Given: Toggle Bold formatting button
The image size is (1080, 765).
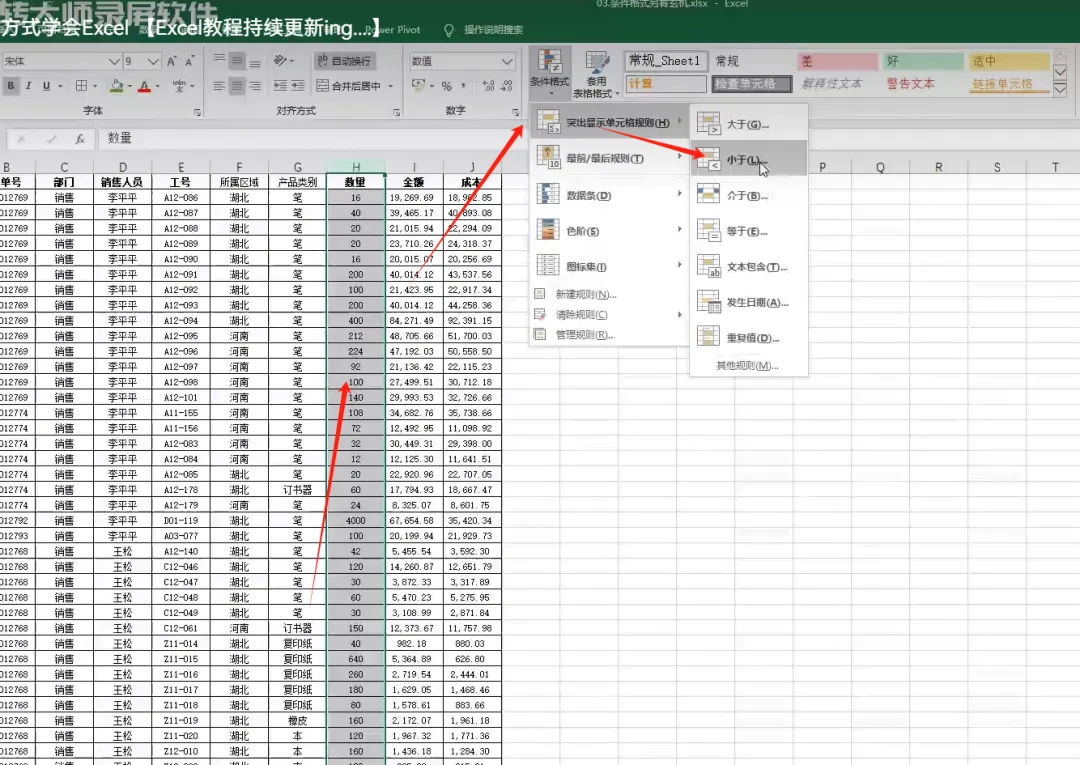Looking at the screenshot, I should pyautogui.click(x=11, y=86).
